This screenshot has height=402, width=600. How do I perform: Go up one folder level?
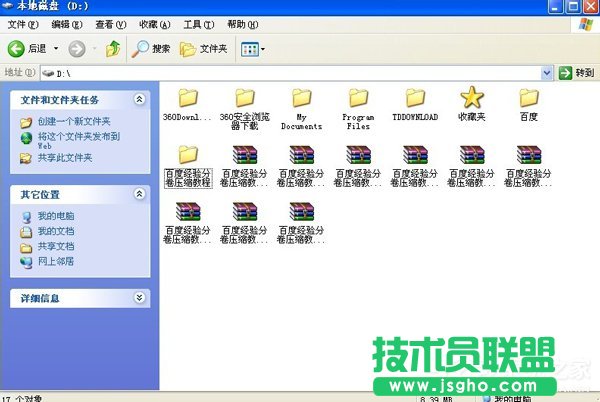(113, 48)
